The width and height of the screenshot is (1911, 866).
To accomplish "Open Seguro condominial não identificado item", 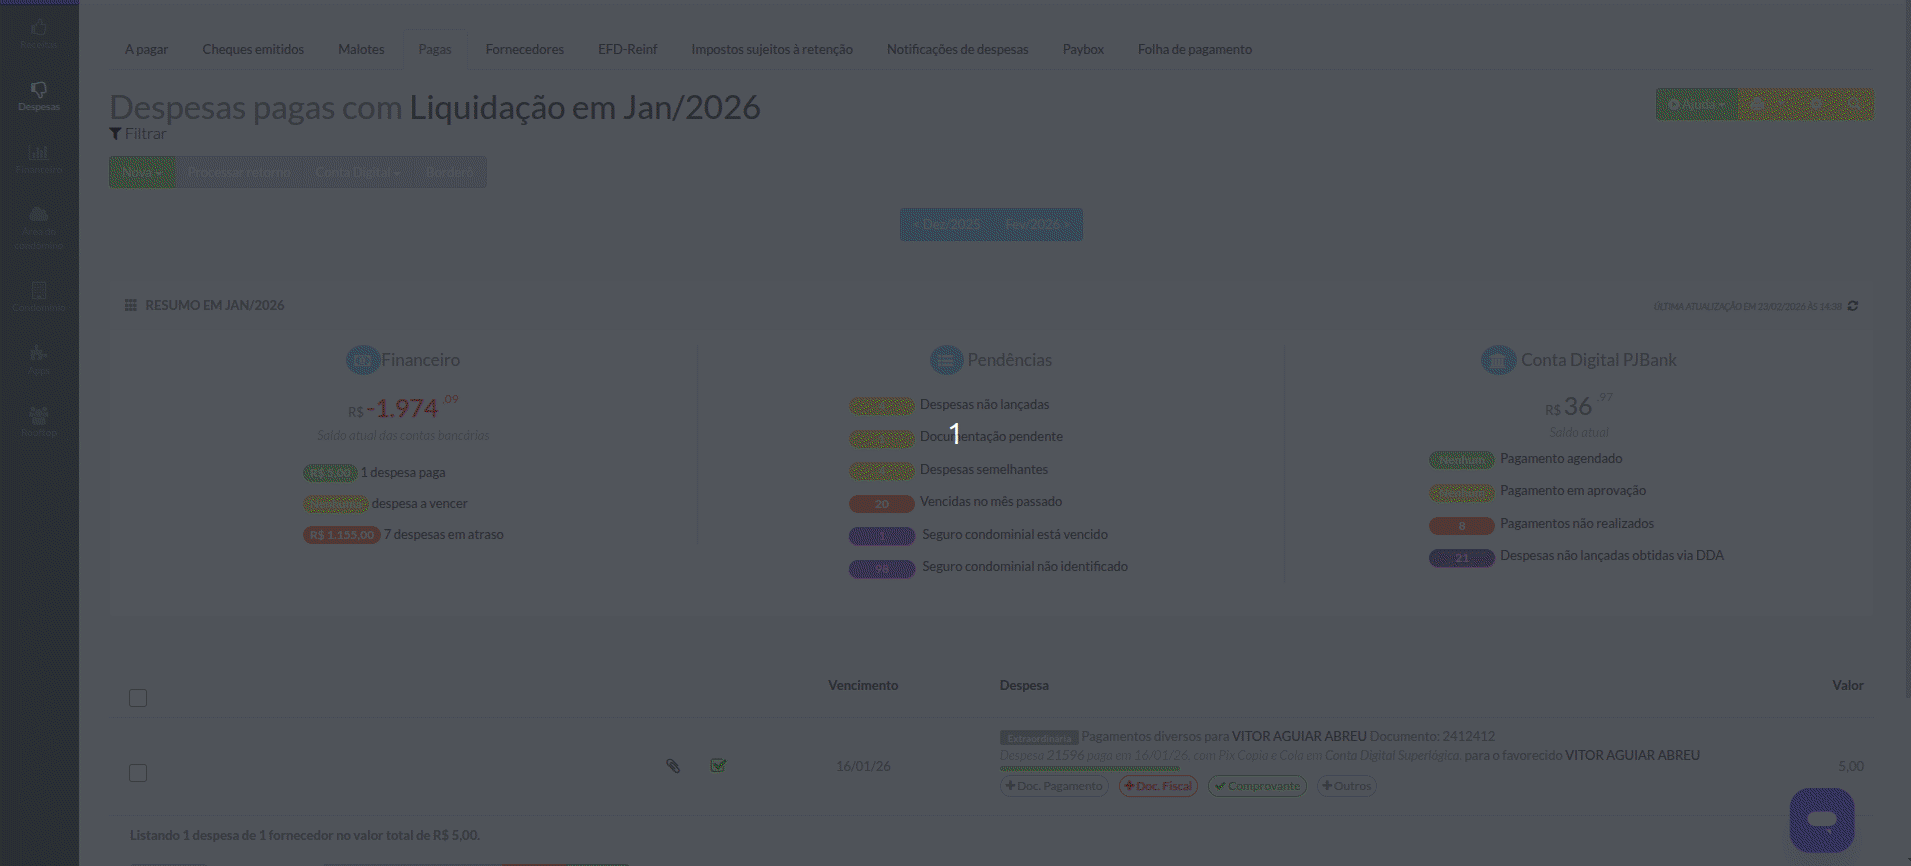I will pos(1025,567).
